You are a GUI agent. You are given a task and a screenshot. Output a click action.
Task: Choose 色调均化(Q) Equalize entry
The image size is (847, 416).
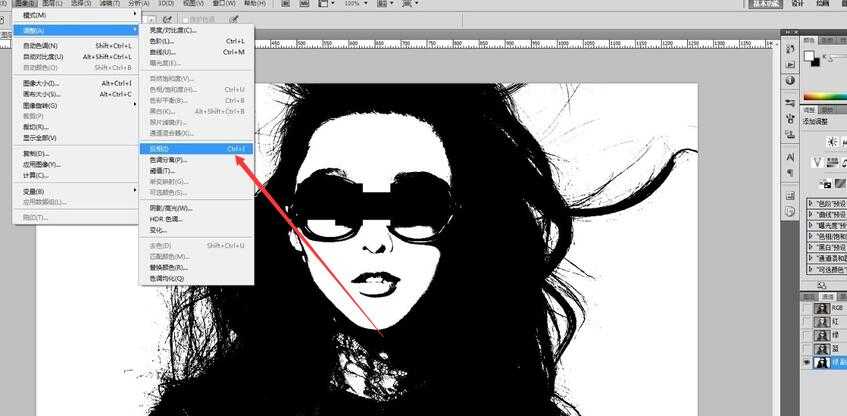pyautogui.click(x=196, y=278)
